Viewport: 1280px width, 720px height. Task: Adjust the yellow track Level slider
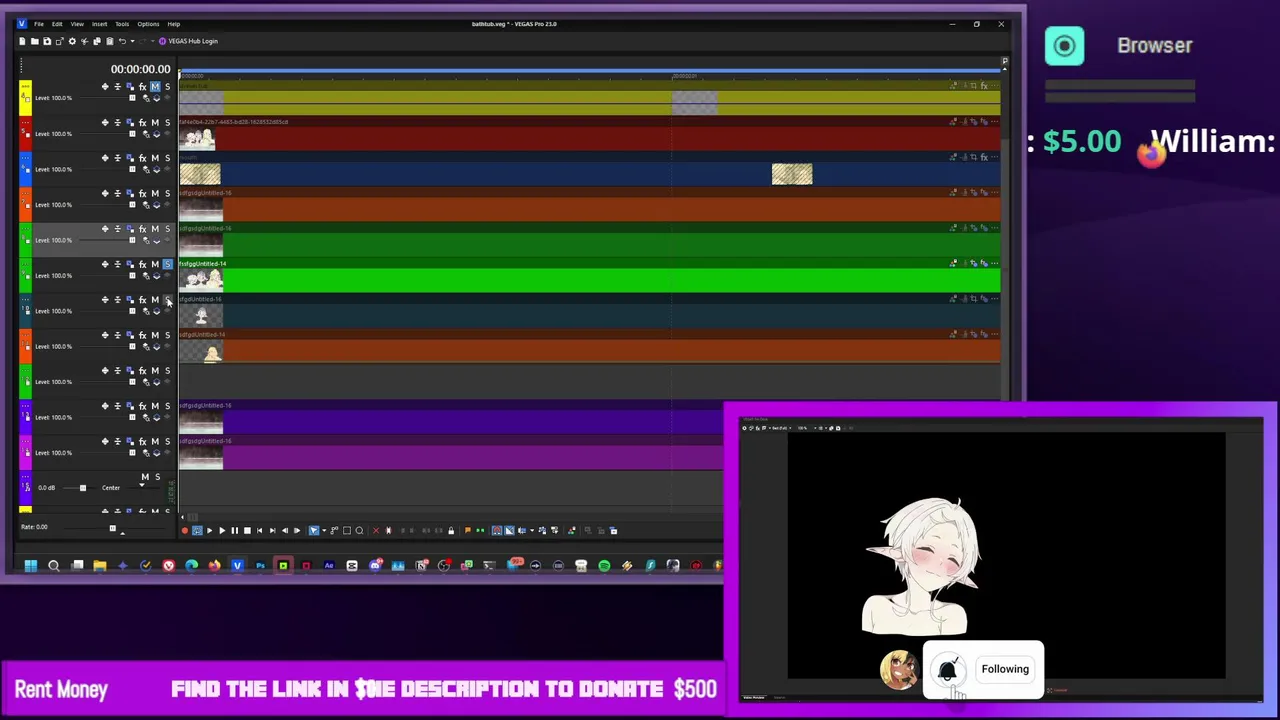[132, 98]
